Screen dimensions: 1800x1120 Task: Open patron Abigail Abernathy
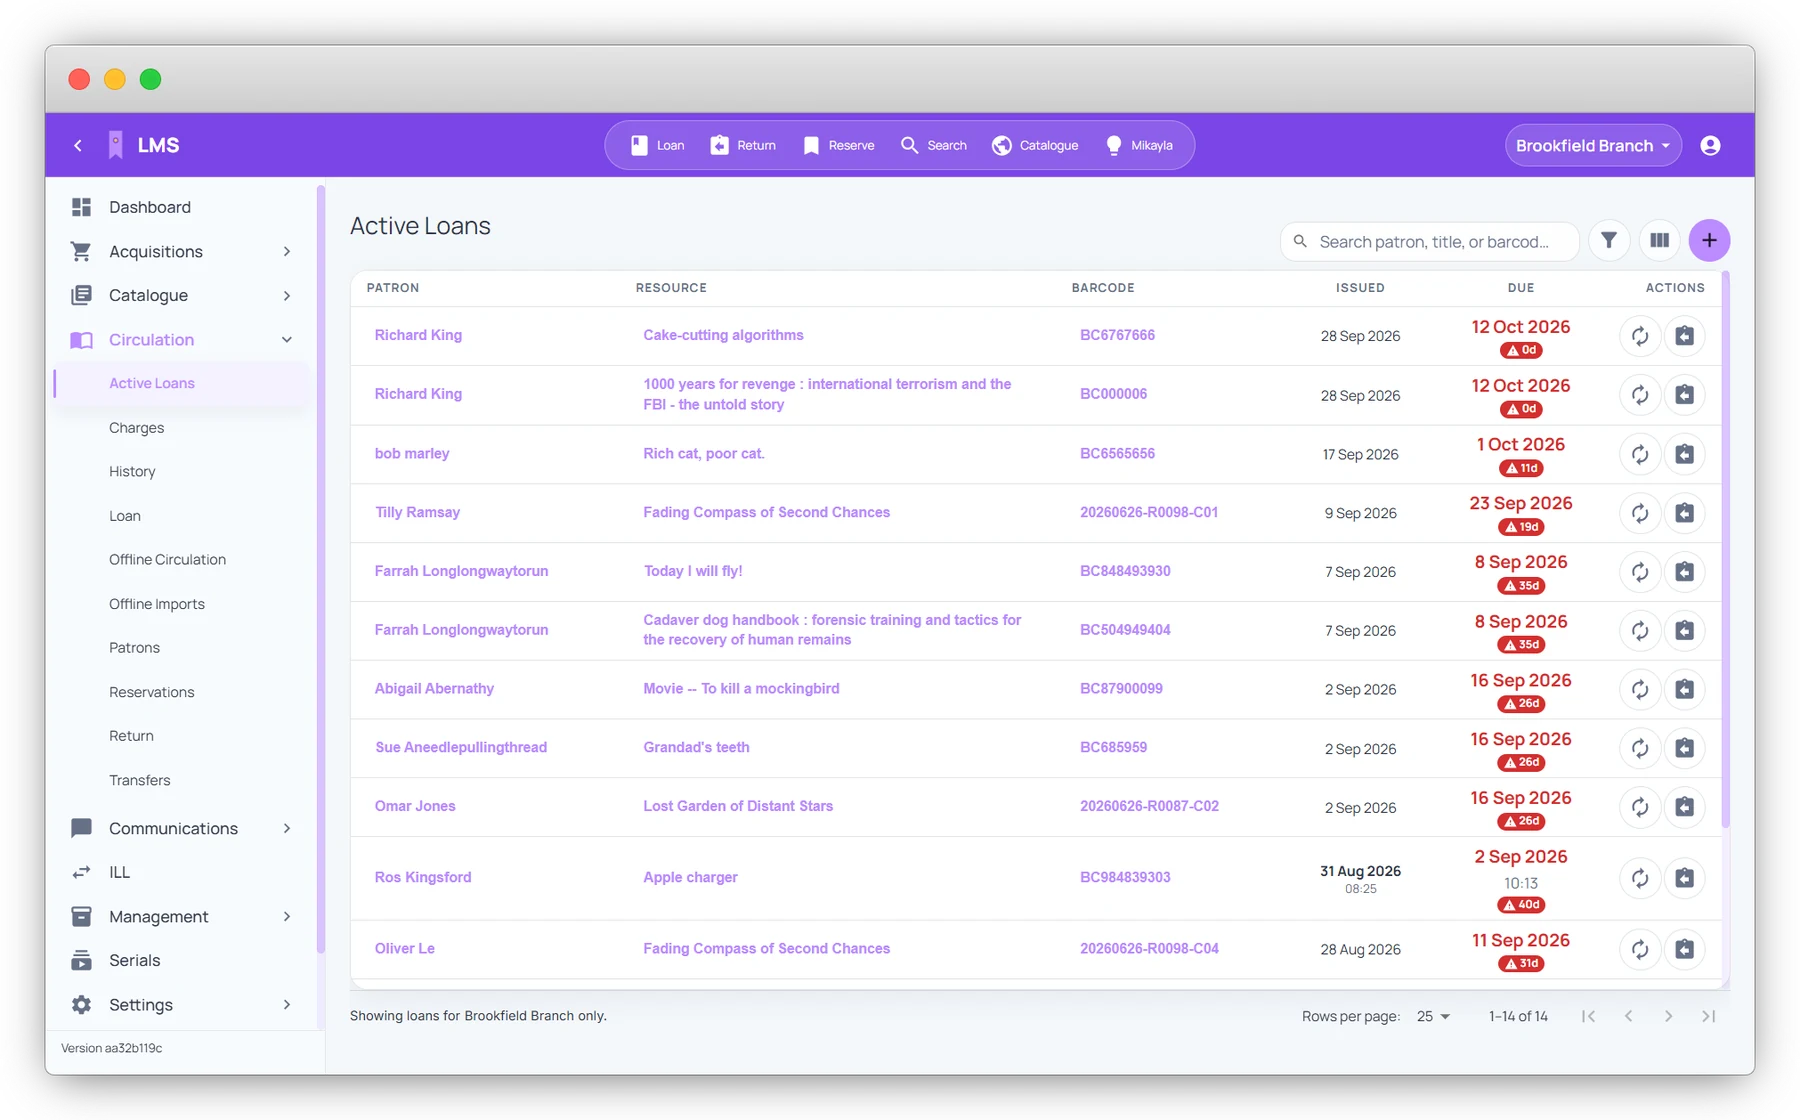point(434,689)
